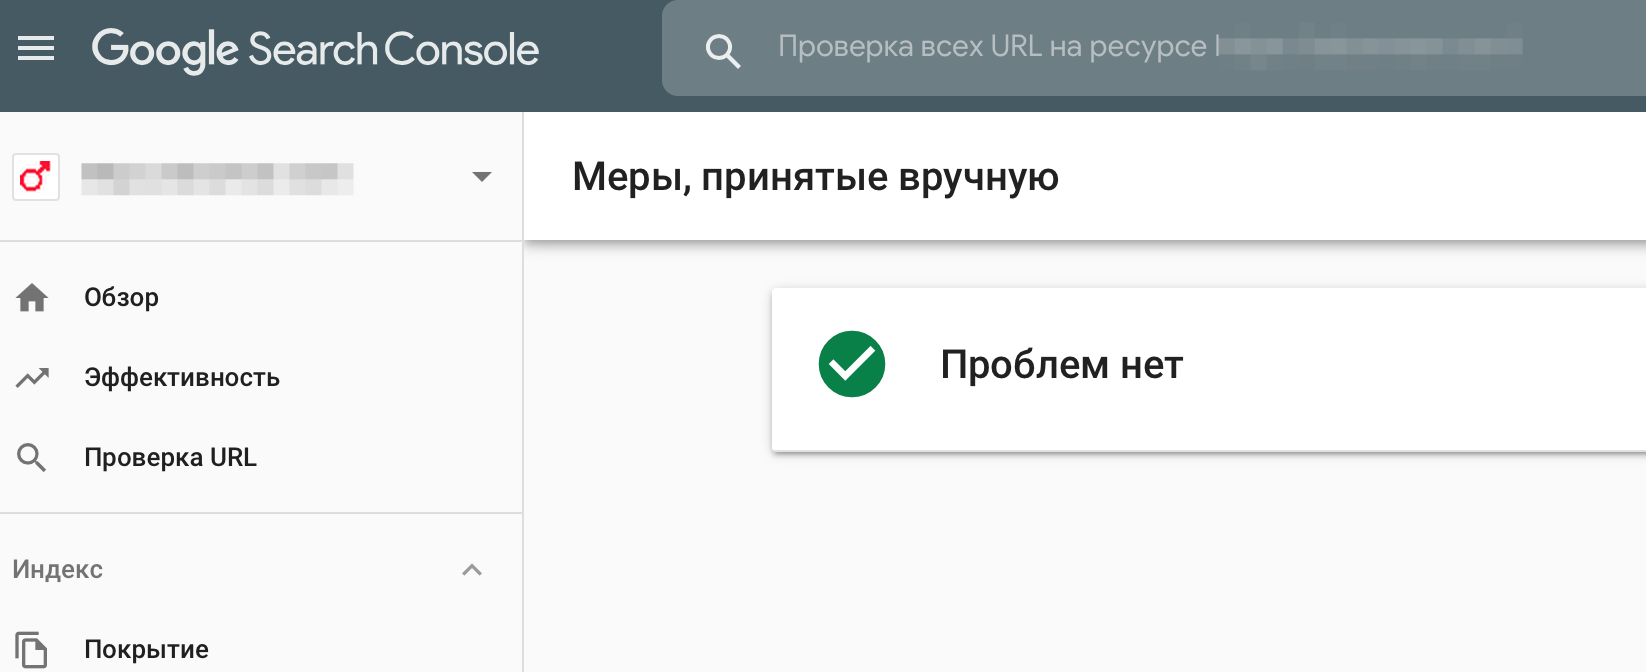The image size is (1646, 672).
Task: Click the pages icon next to Покрытие
Action: pos(32,649)
